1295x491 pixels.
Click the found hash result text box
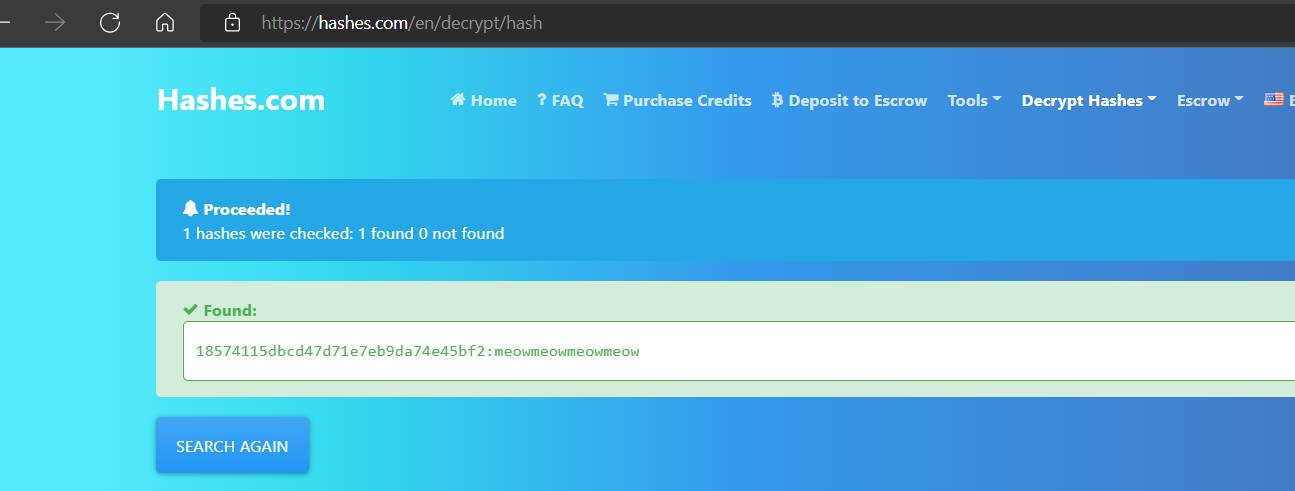(739, 351)
